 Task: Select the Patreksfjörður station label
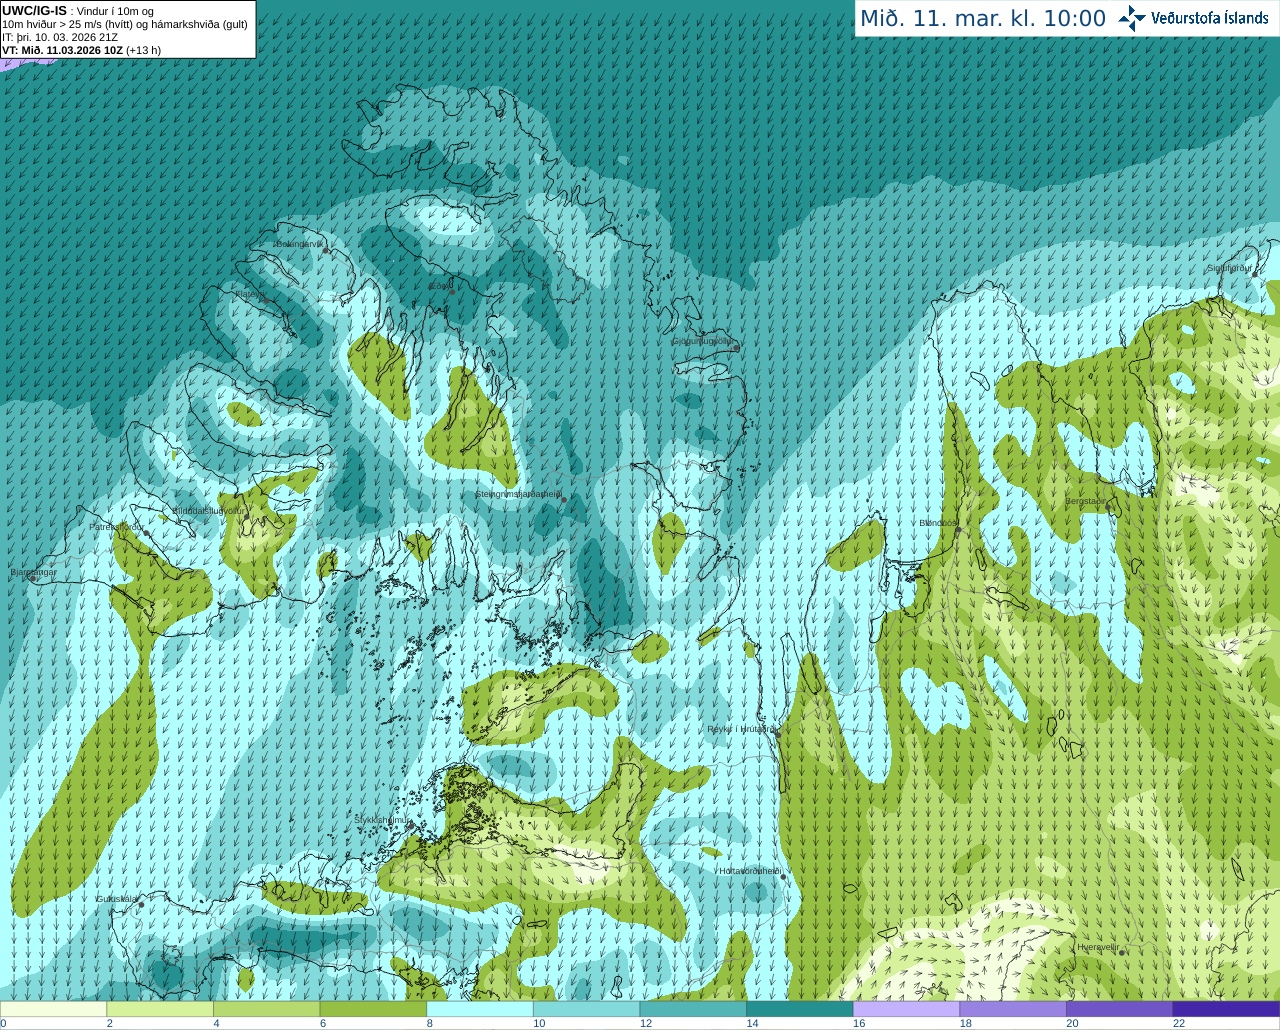[116, 526]
